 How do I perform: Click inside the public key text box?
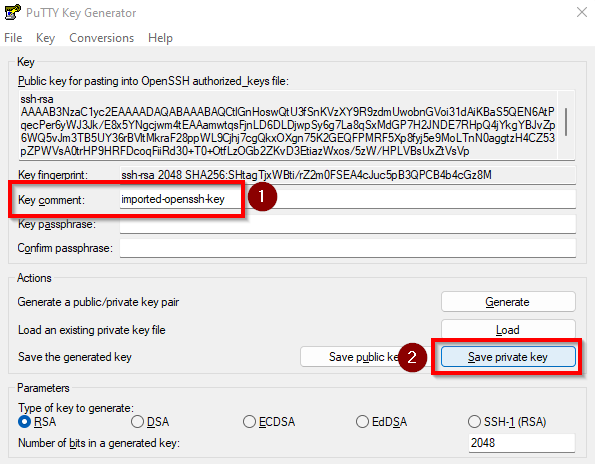coord(288,125)
